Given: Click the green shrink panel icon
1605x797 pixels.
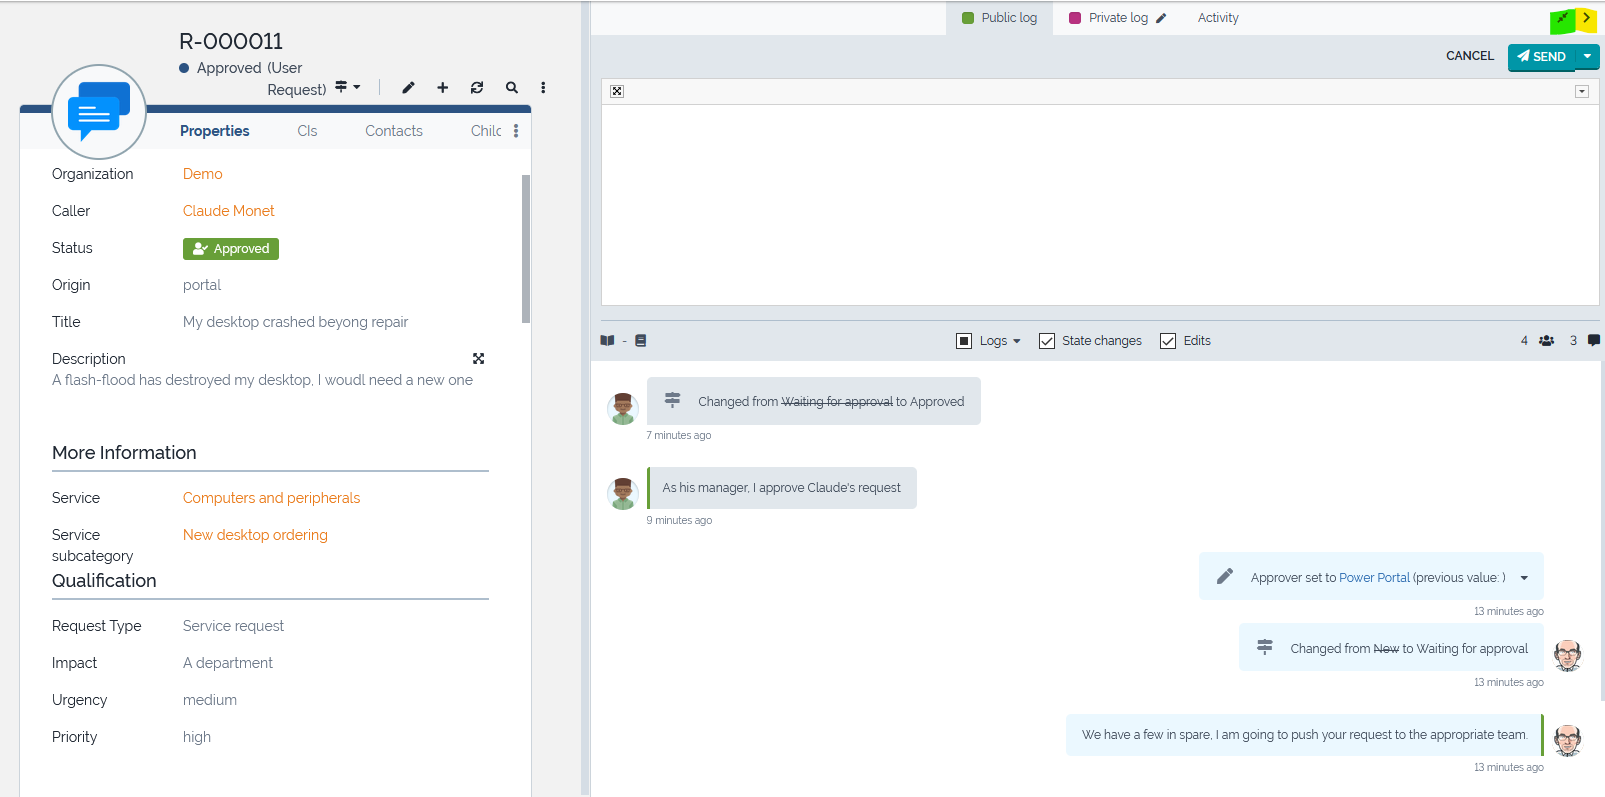Looking at the screenshot, I should point(1561,19).
